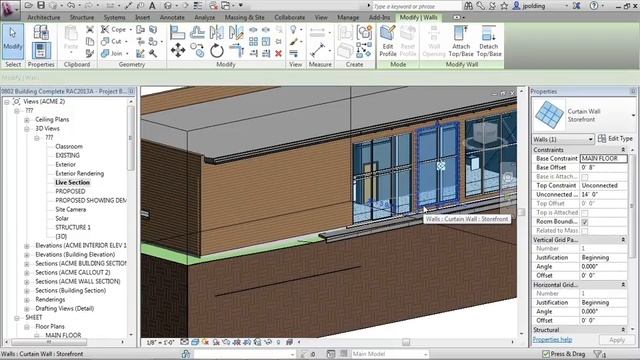Open the Curtain Wall Storefront type selector dropdown
The width and height of the screenshot is (640, 360).
pyautogui.click(x=633, y=116)
